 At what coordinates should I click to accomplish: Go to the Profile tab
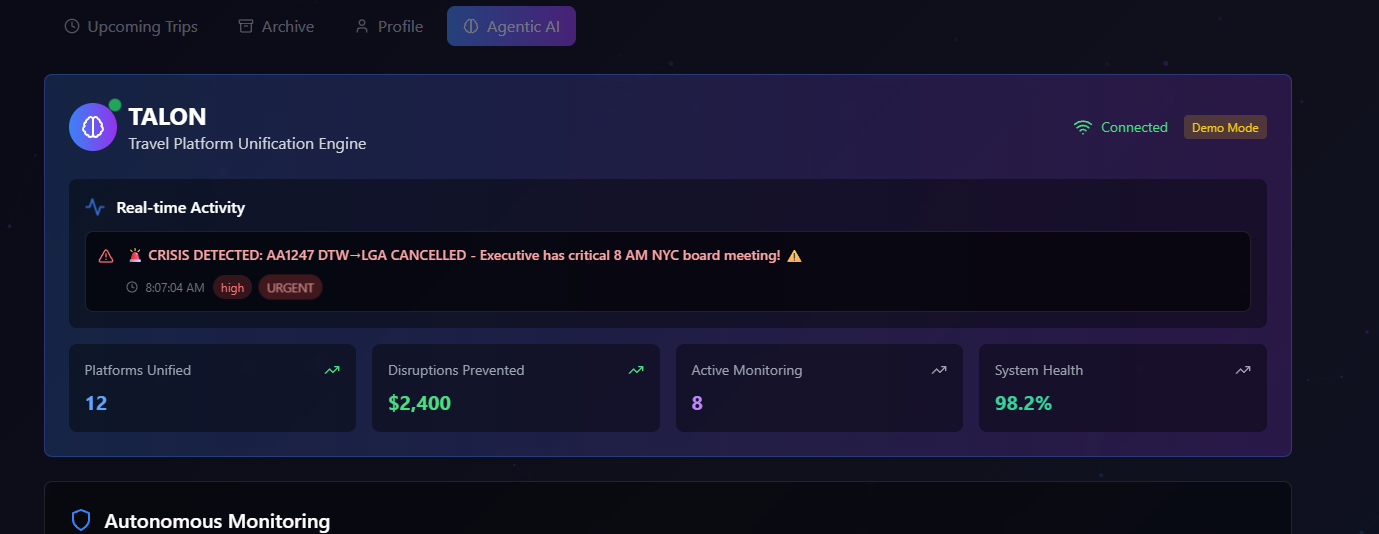(389, 27)
